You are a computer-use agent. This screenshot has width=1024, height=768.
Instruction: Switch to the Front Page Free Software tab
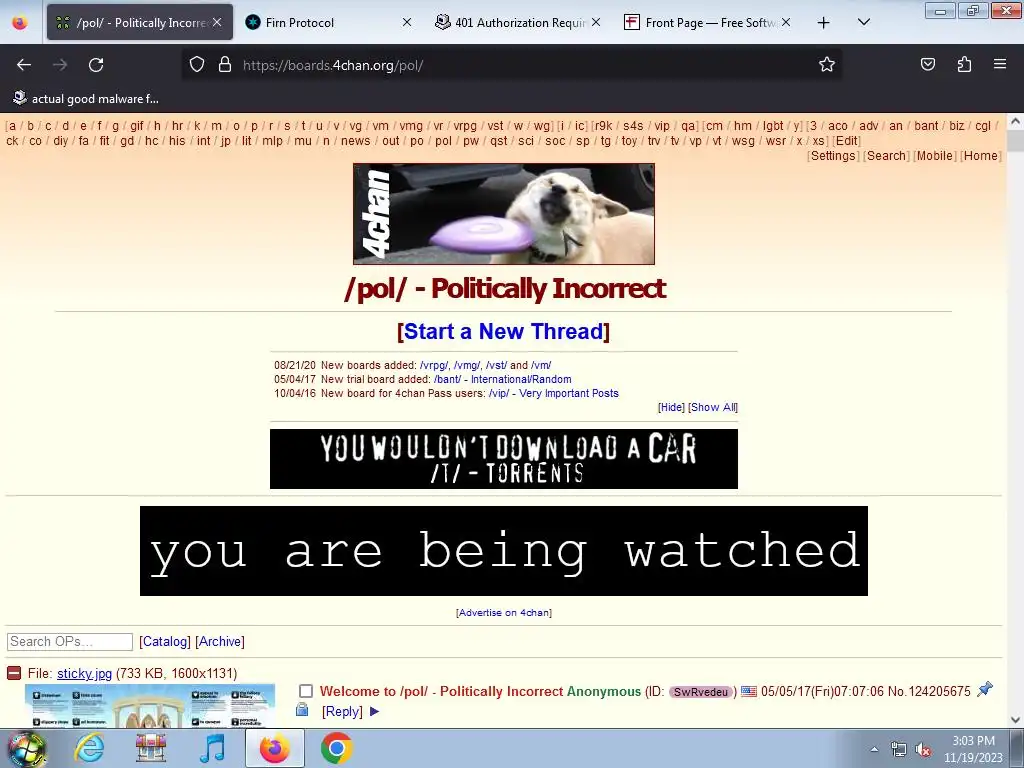pos(708,22)
